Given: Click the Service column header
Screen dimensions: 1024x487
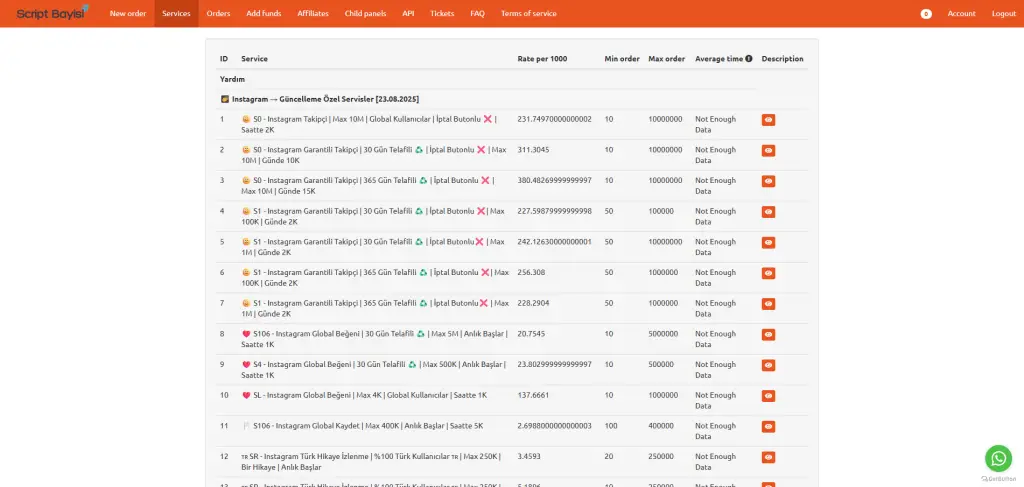Looking at the screenshot, I should click(254, 59).
